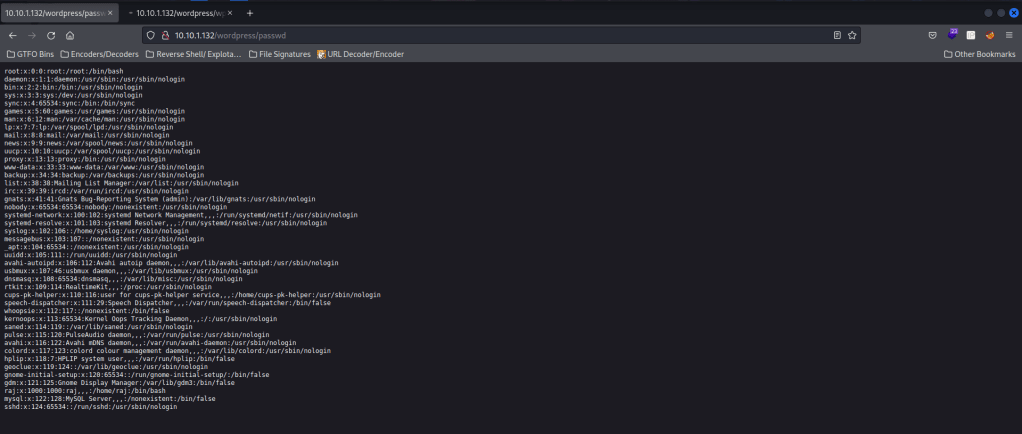
Task: Open the orange round extension icon
Action: 989,34
